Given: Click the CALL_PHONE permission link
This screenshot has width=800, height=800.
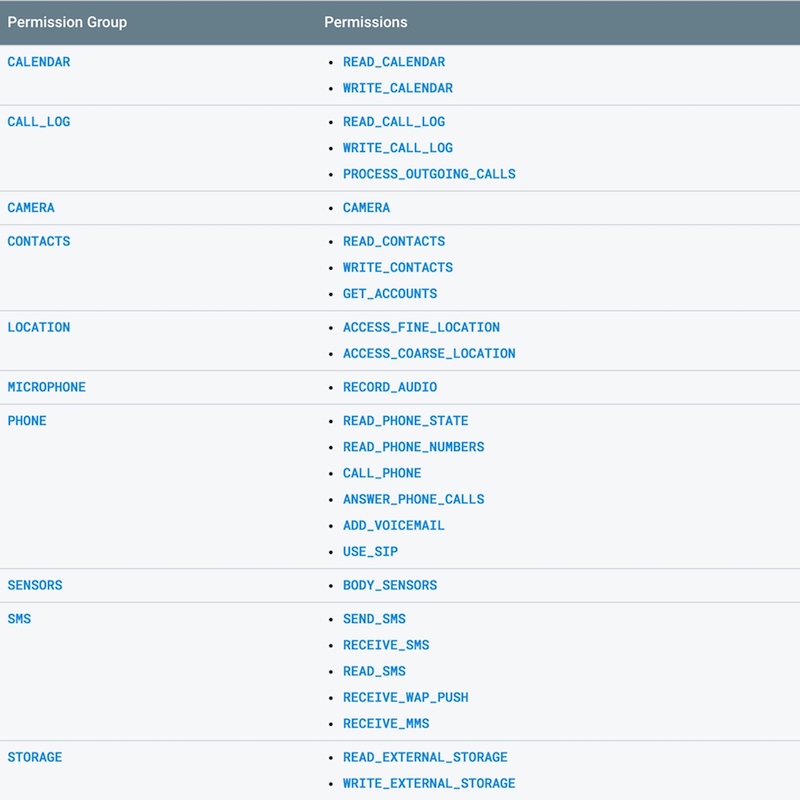Looking at the screenshot, I should 382,473.
